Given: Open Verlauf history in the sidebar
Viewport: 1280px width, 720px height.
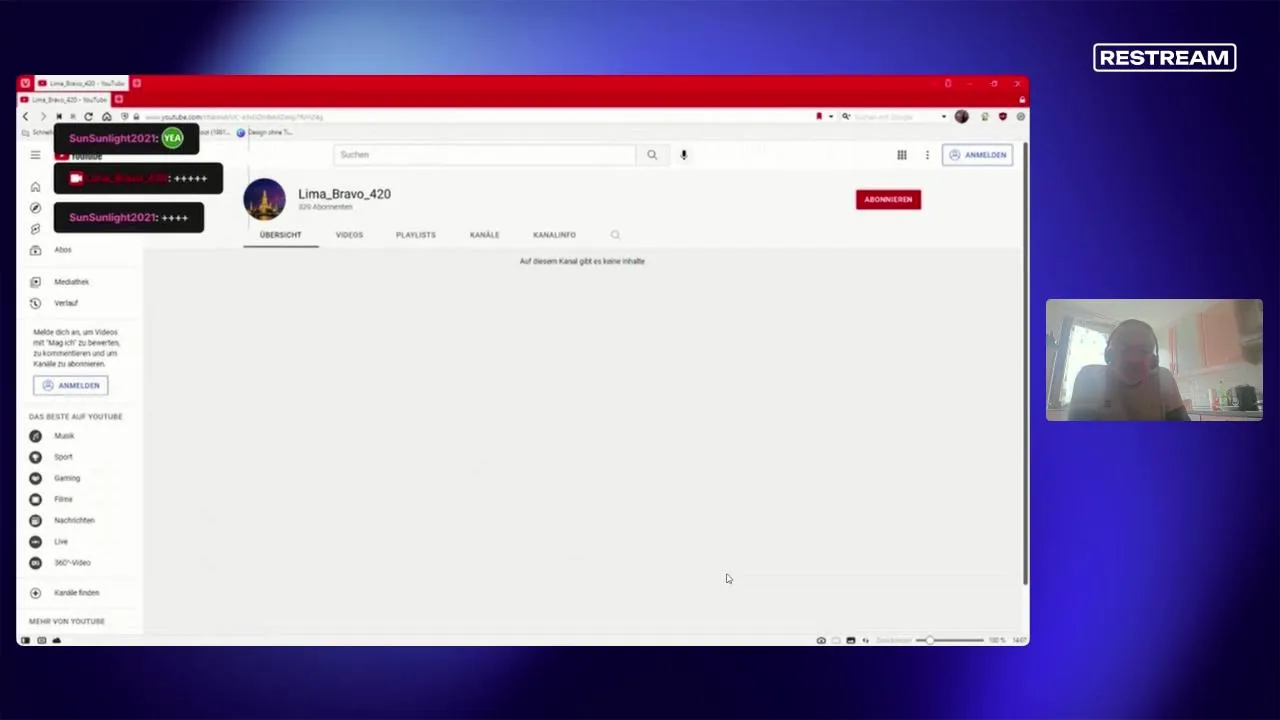Looking at the screenshot, I should click(66, 303).
